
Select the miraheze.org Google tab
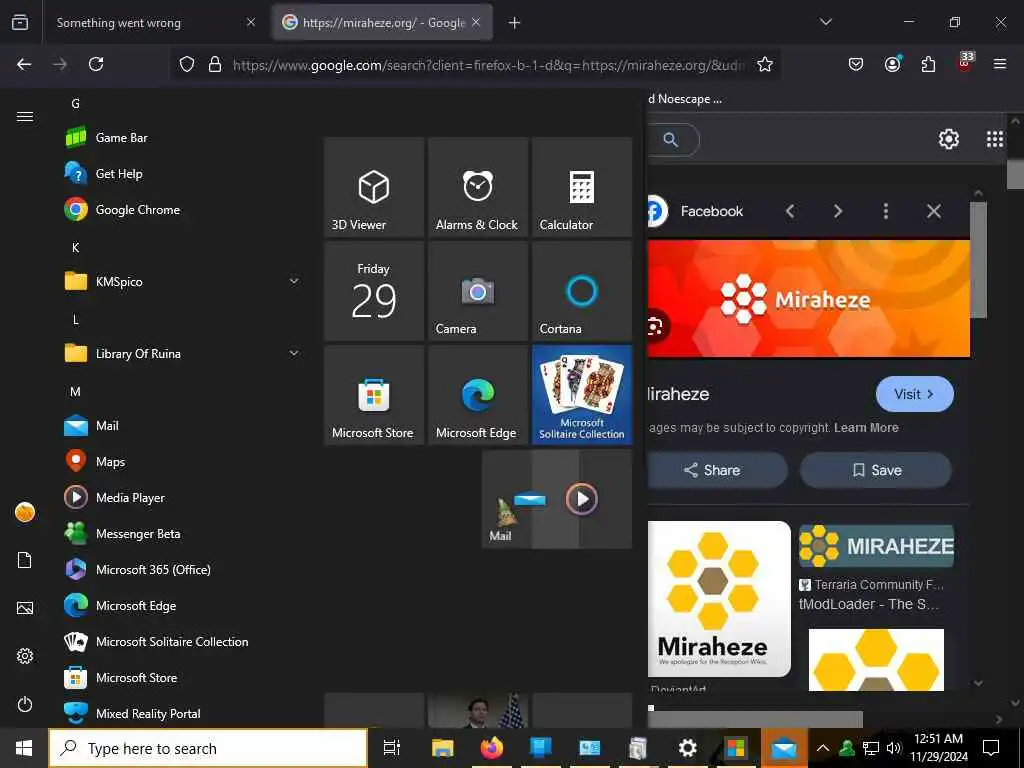382,23
